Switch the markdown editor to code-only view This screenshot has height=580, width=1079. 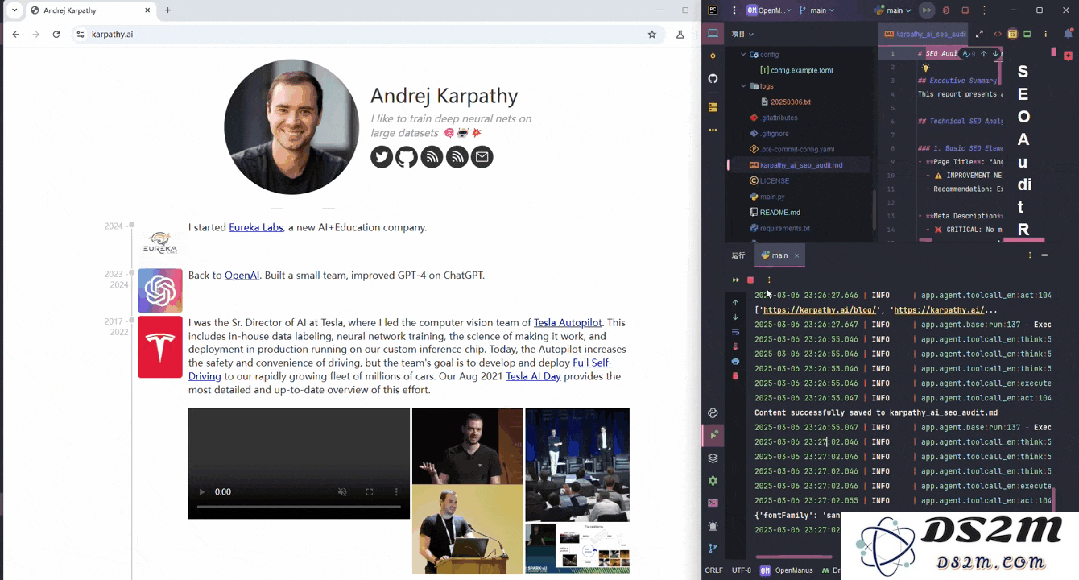point(997,34)
